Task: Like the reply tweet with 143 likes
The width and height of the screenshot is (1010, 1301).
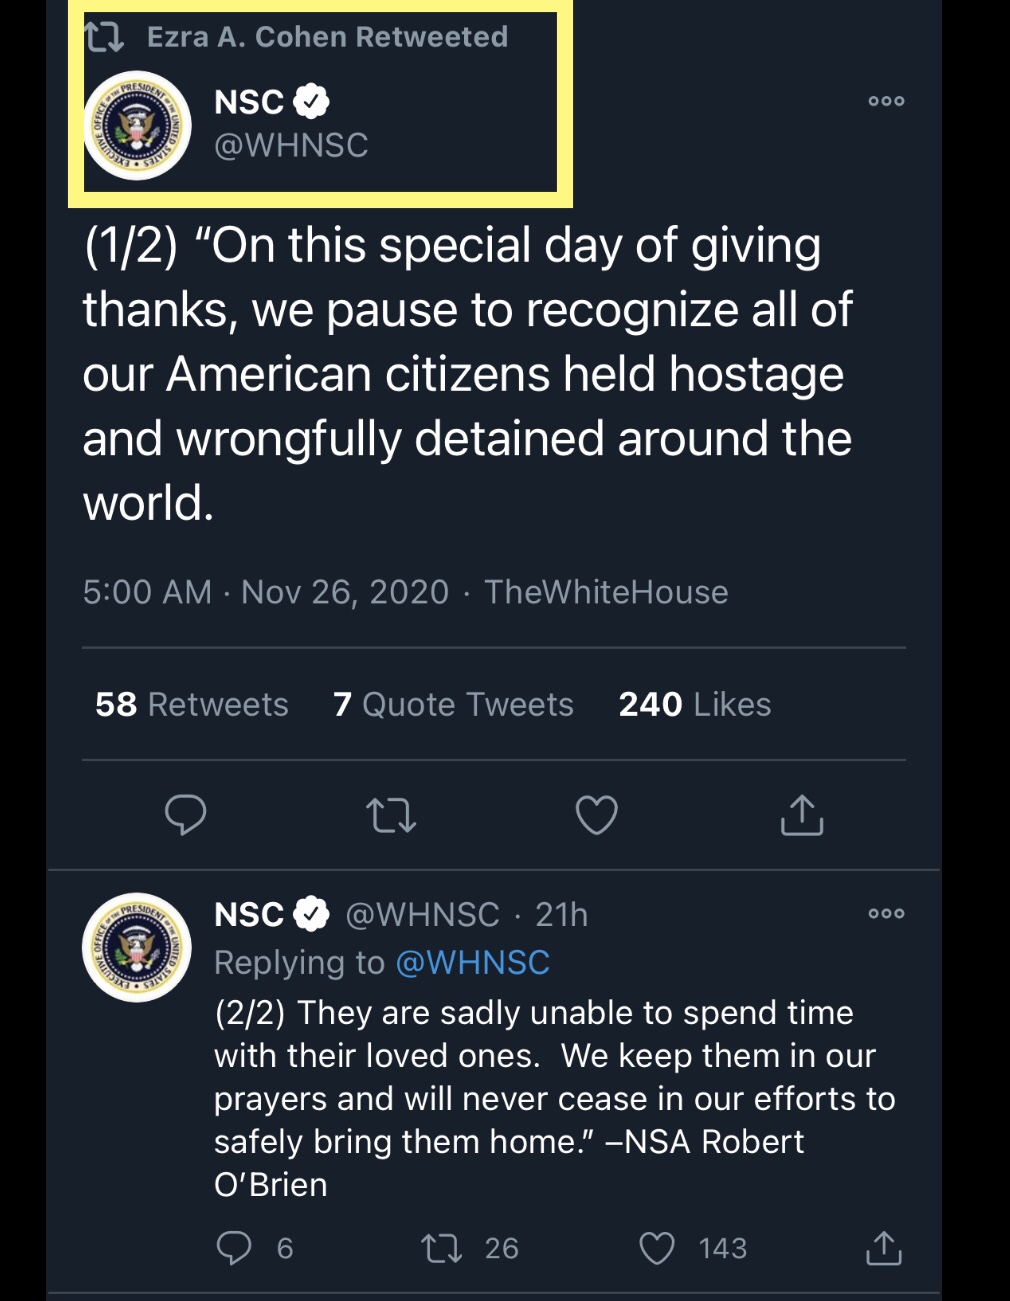Action: click(693, 1248)
